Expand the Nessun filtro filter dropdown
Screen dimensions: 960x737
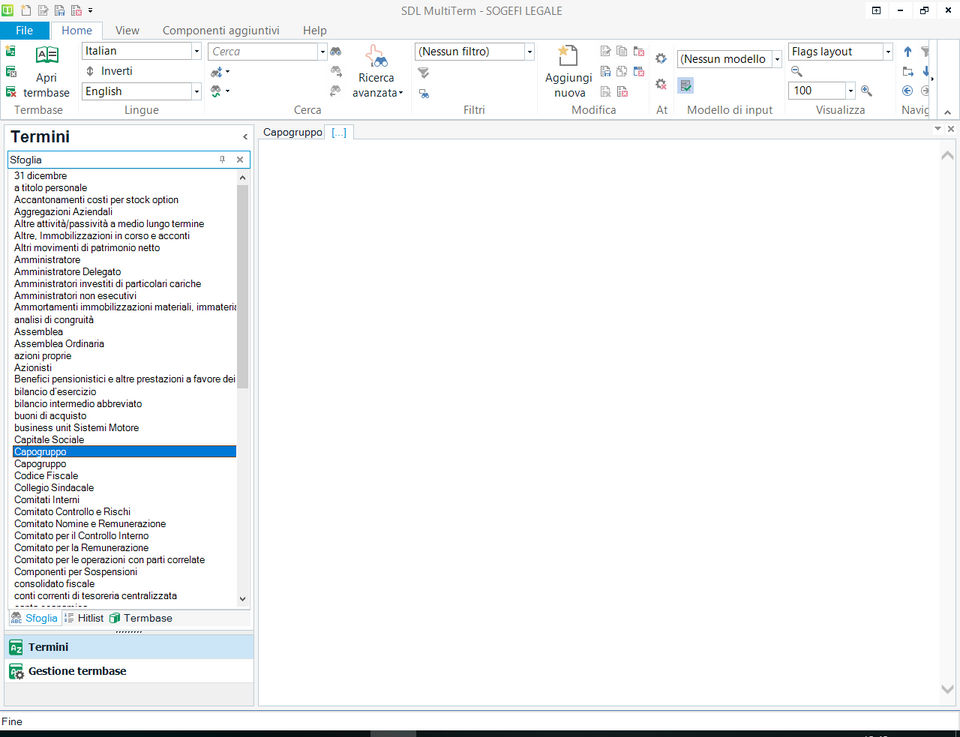click(529, 51)
